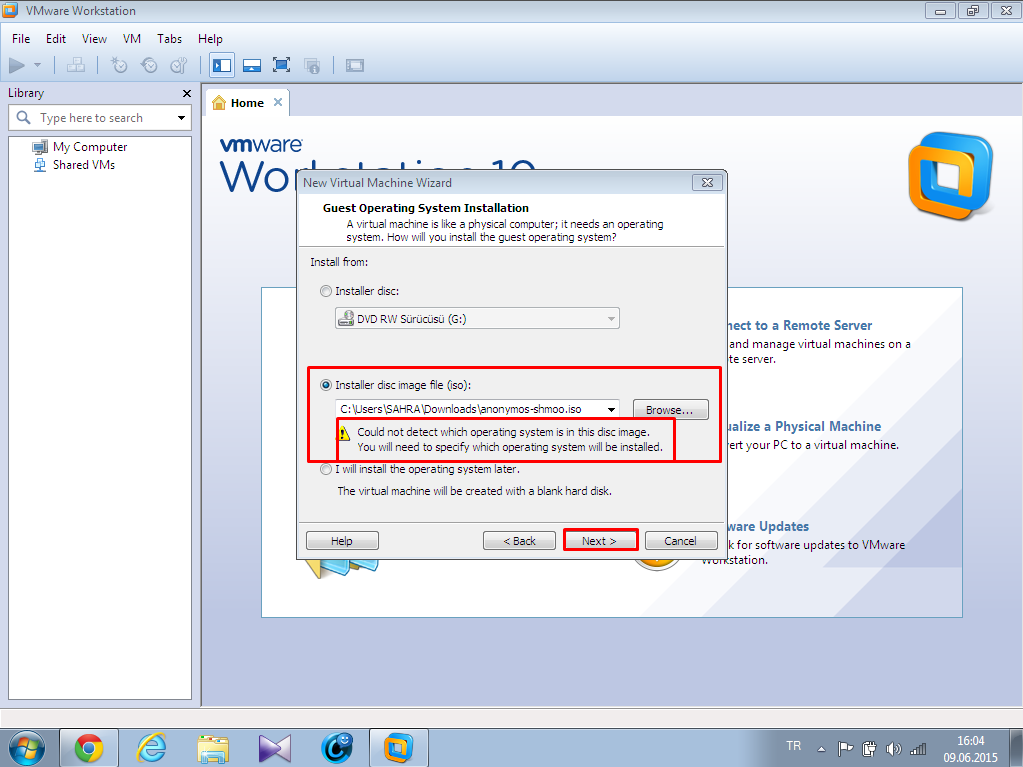The image size is (1023, 767).
Task: Click the network signal tray icon
Action: [918, 749]
